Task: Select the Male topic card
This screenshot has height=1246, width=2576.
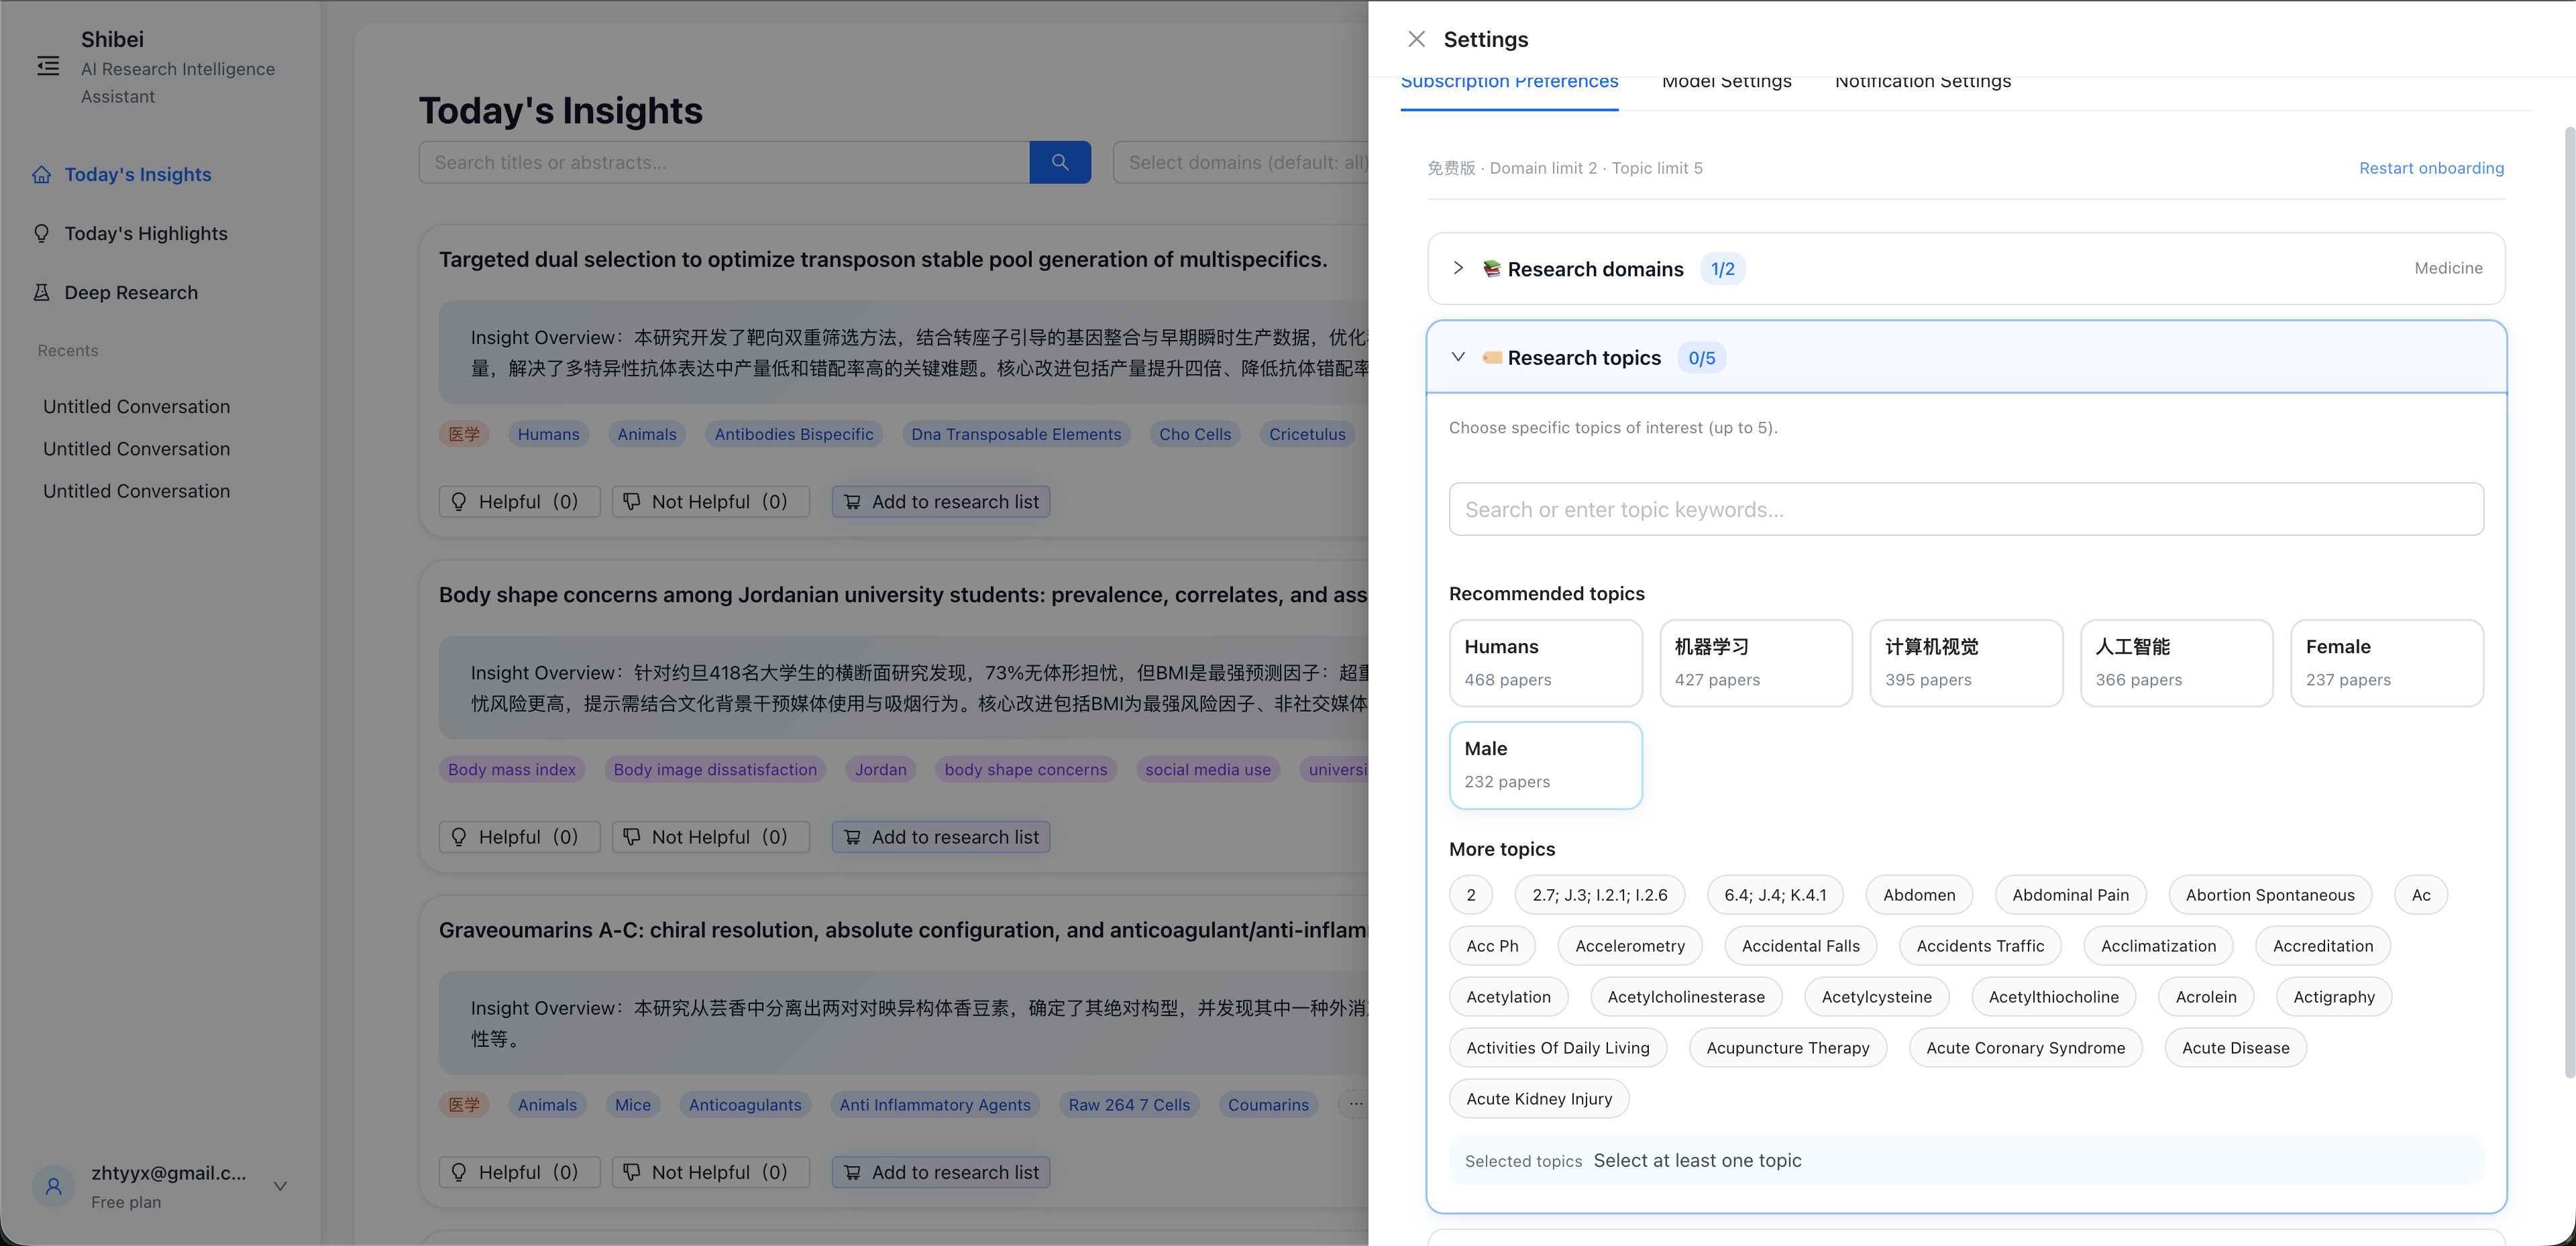Action: [1545, 764]
